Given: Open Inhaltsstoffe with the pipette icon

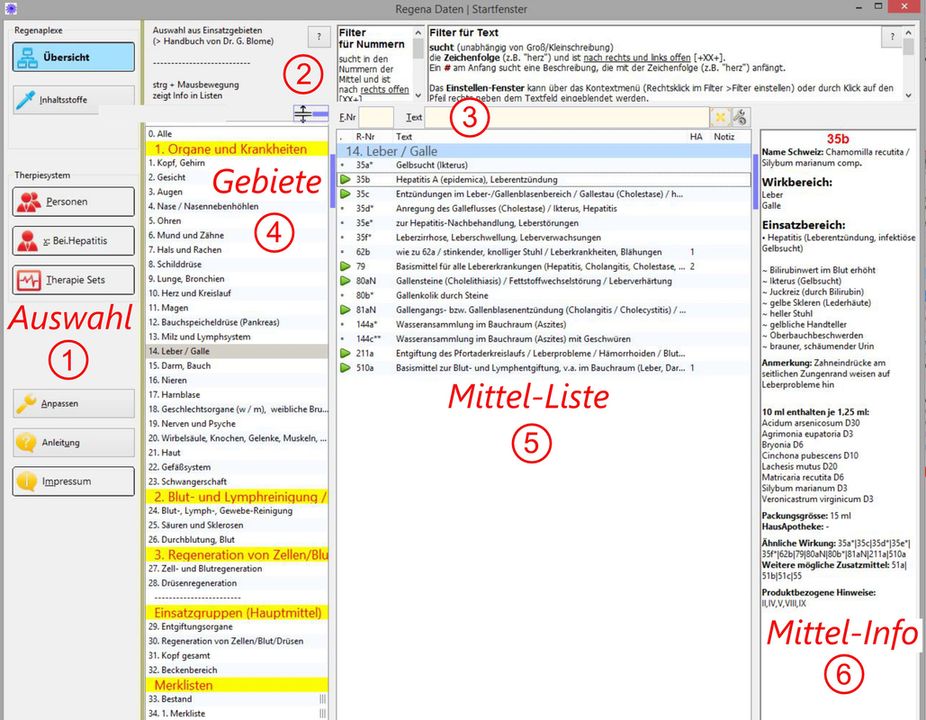Looking at the screenshot, I should [x=73, y=99].
